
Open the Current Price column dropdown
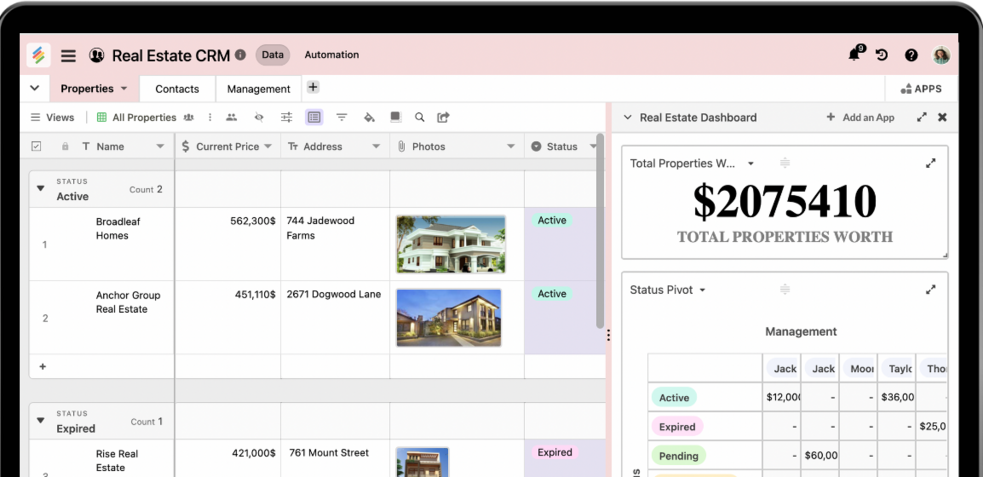pos(268,146)
